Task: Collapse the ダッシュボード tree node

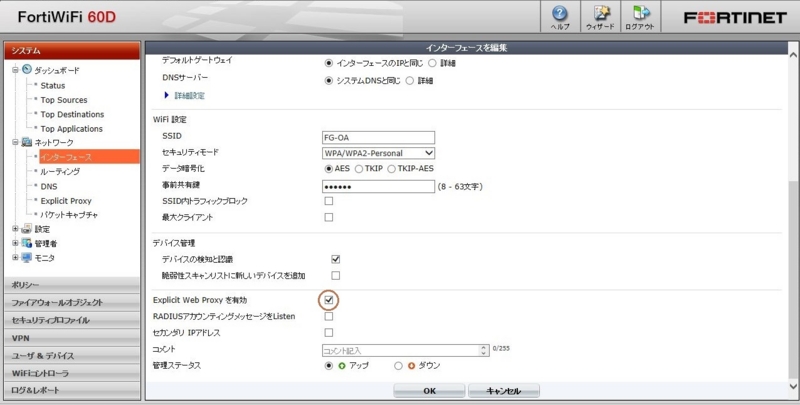Action: 15,70
